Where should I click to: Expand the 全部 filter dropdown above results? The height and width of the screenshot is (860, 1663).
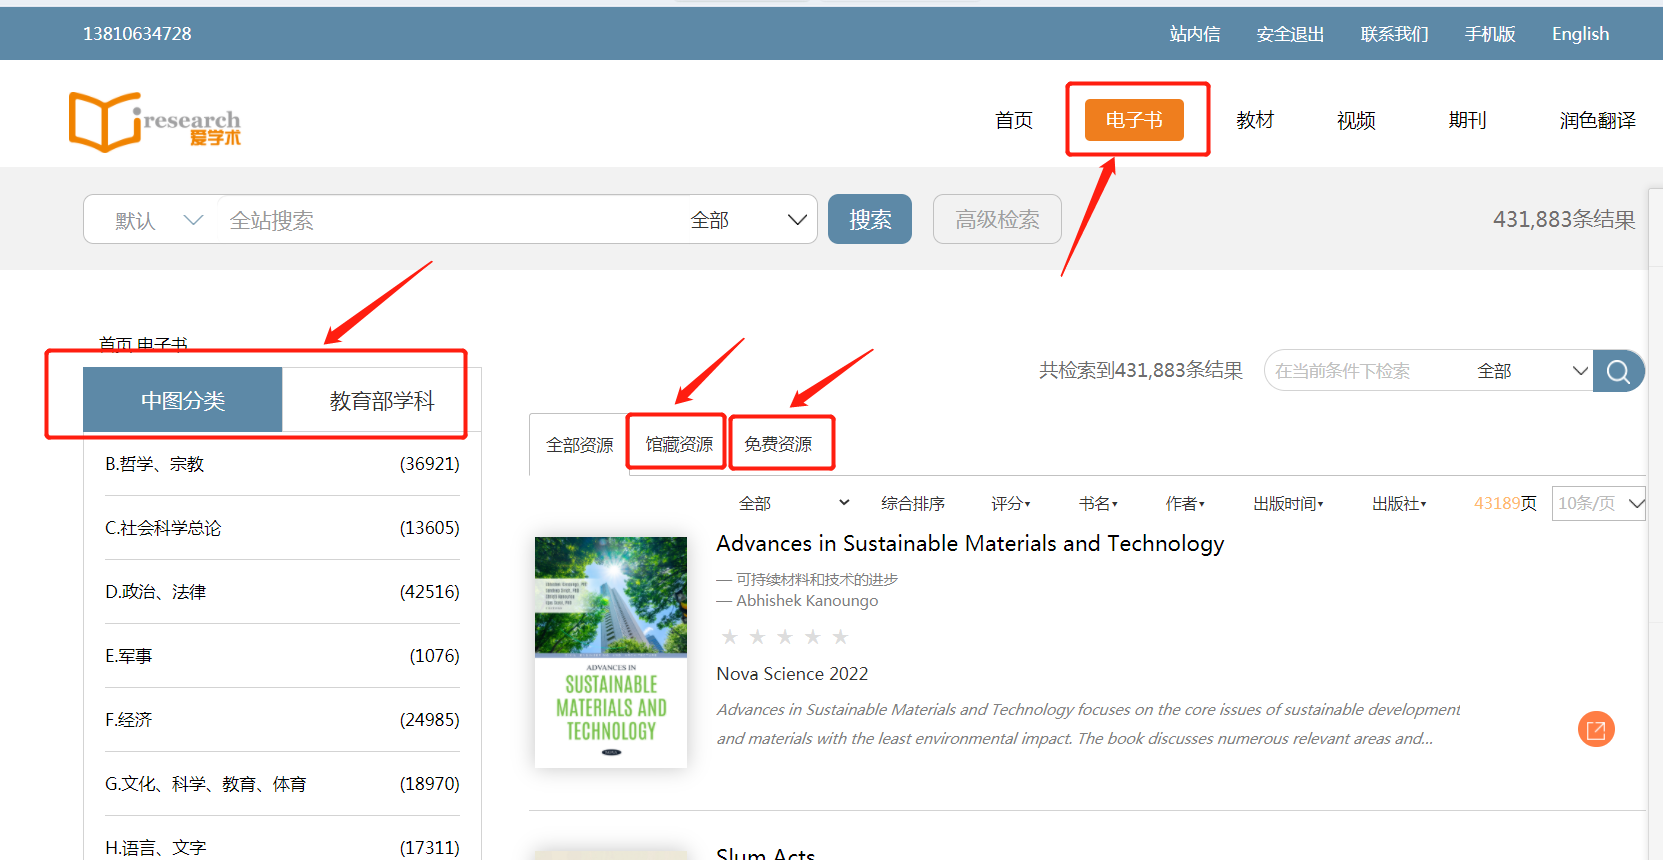[x=794, y=503]
